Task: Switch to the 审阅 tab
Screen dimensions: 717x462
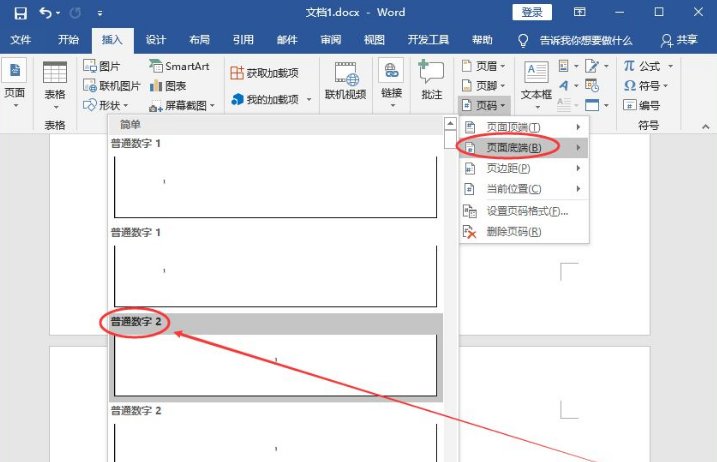Action: click(x=331, y=40)
